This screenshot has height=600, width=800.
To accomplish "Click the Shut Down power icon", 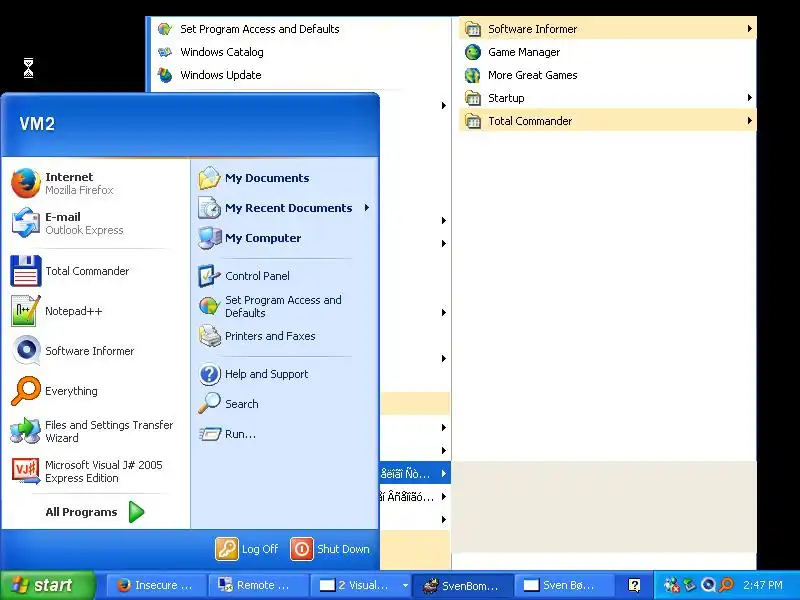I will [x=302, y=549].
